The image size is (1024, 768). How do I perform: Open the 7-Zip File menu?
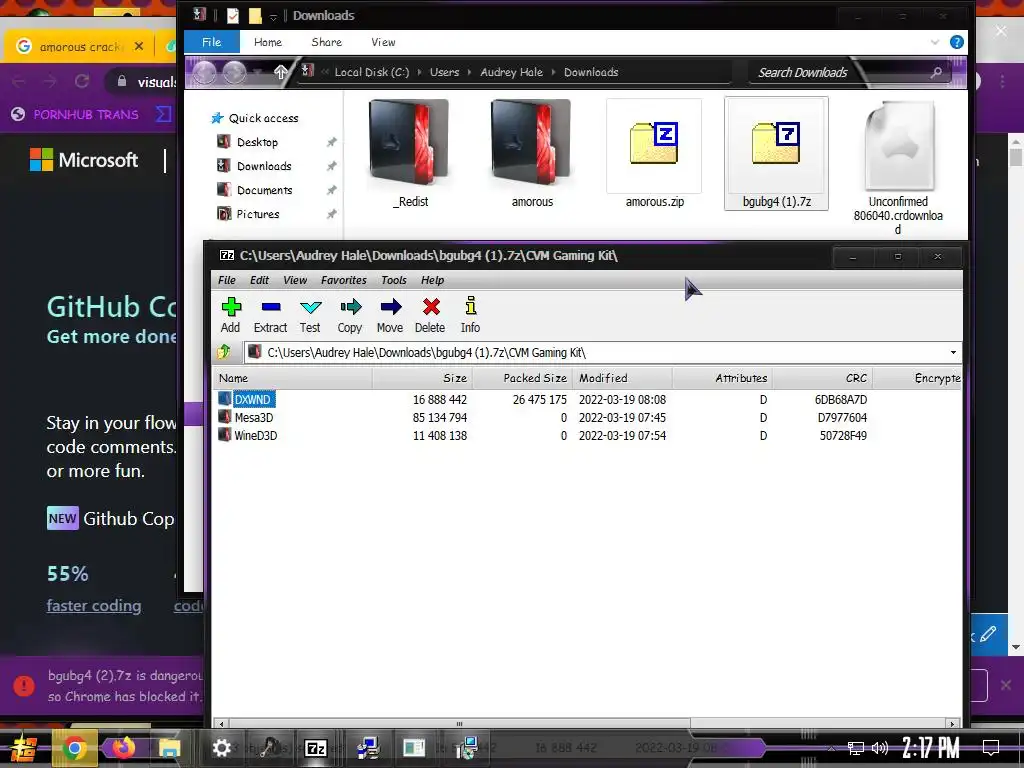227,280
